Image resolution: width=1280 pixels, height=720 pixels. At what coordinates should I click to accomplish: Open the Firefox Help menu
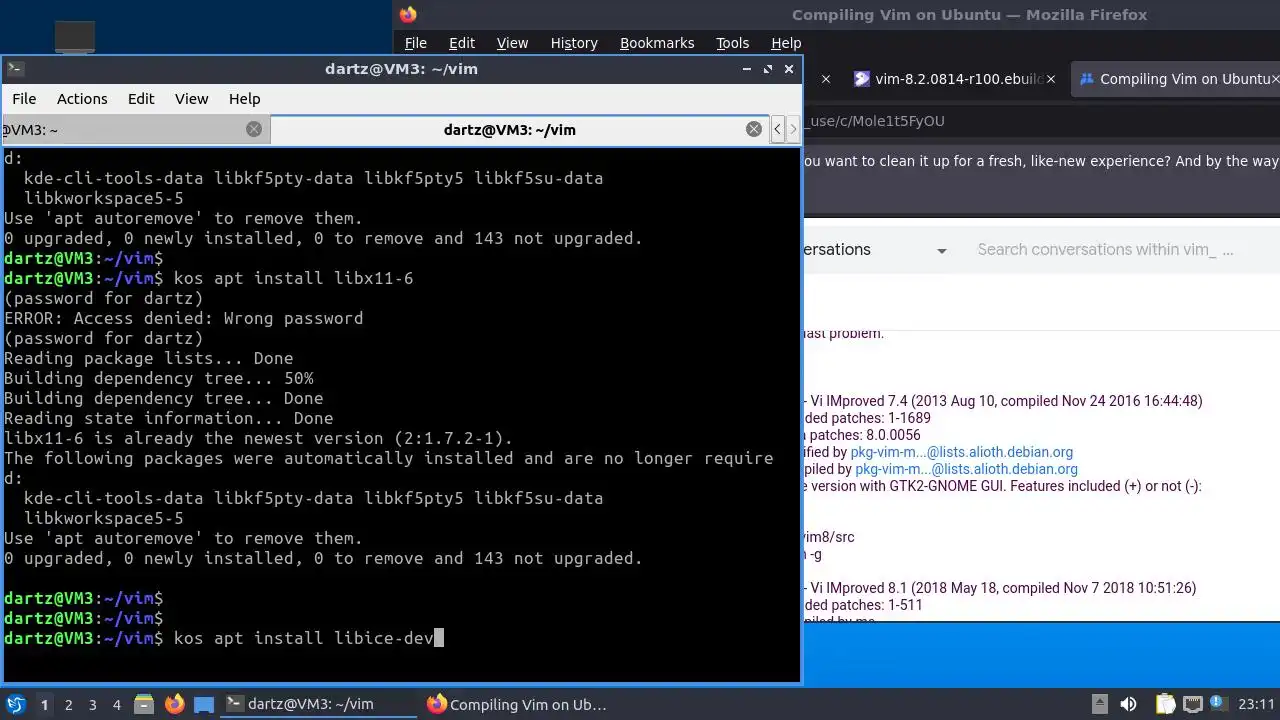pos(786,43)
